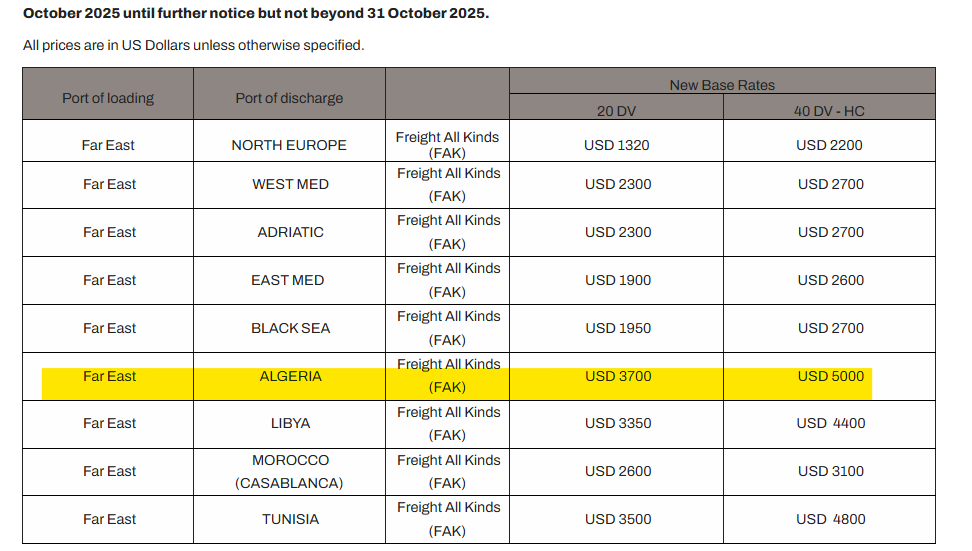Viewport: 972px width, 551px height.
Task: Click the highlighted ALGERIA cell
Action: coord(290,376)
